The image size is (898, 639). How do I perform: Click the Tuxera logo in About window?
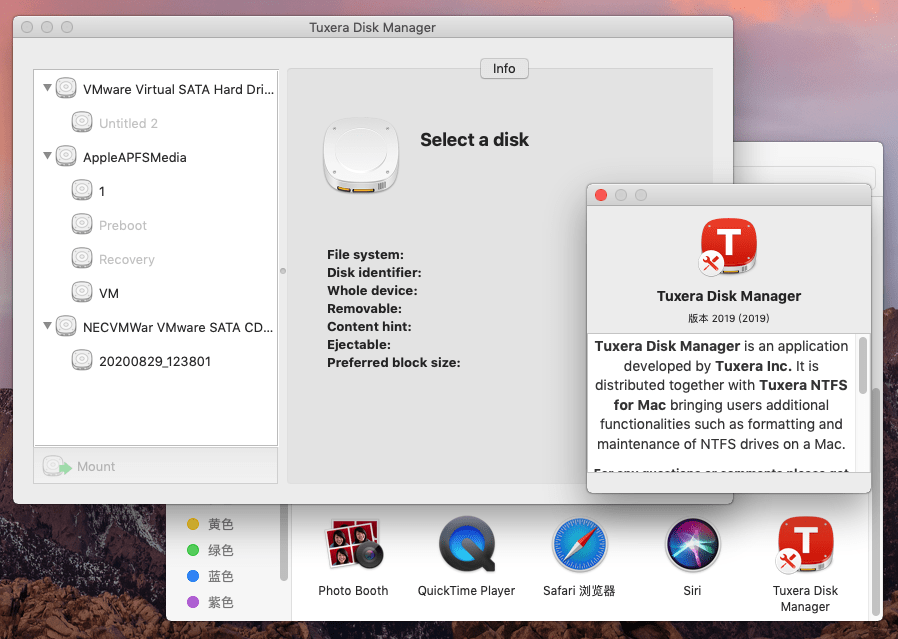click(x=728, y=246)
